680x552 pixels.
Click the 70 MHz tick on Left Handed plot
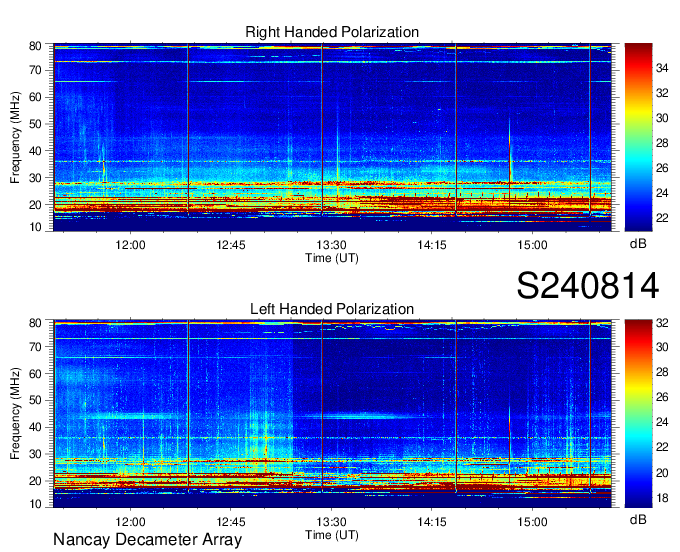click(x=35, y=347)
